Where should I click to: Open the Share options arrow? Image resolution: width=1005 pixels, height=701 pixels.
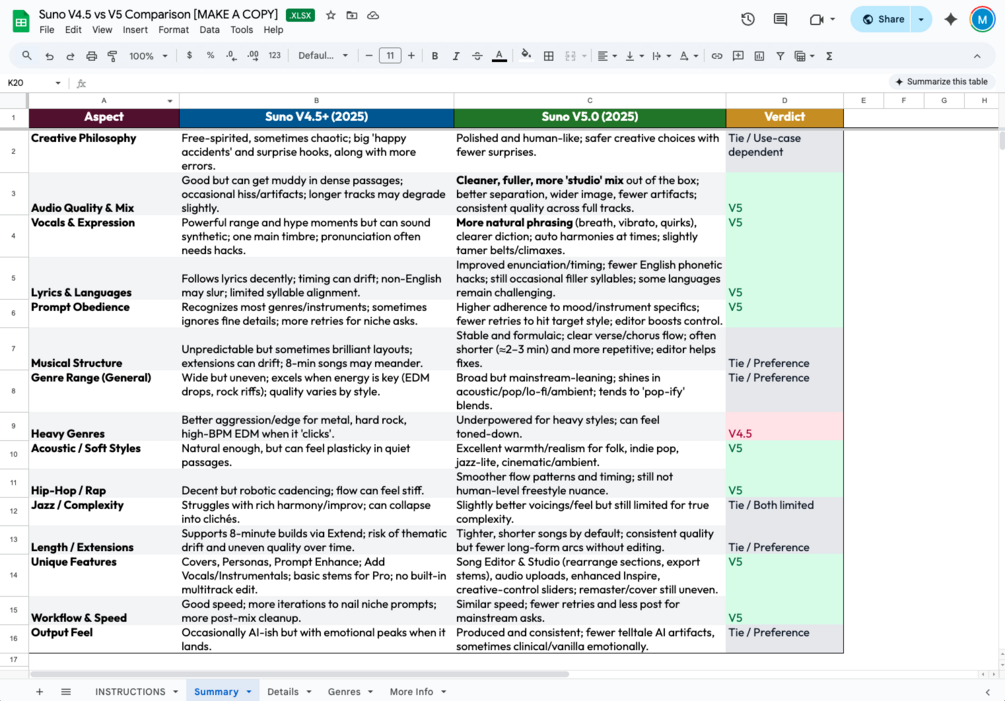[921, 19]
